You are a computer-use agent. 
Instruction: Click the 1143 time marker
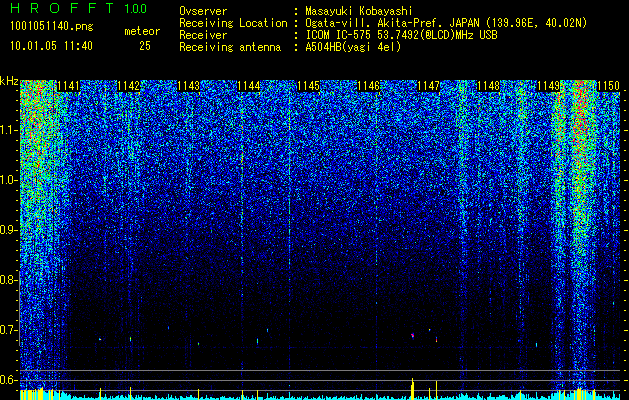(189, 86)
